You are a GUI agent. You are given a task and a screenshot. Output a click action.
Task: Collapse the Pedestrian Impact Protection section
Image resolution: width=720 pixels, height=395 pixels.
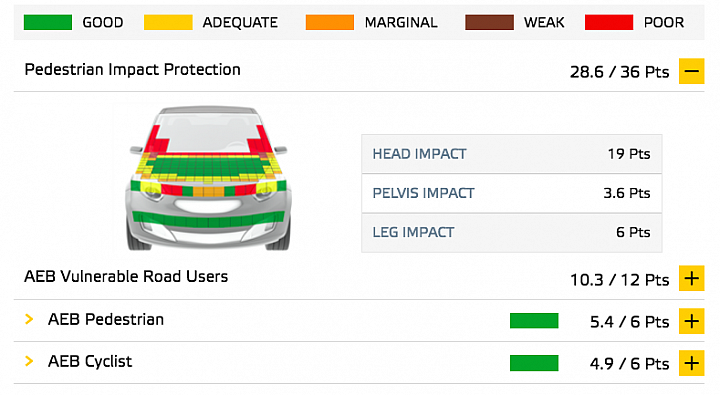point(692,71)
